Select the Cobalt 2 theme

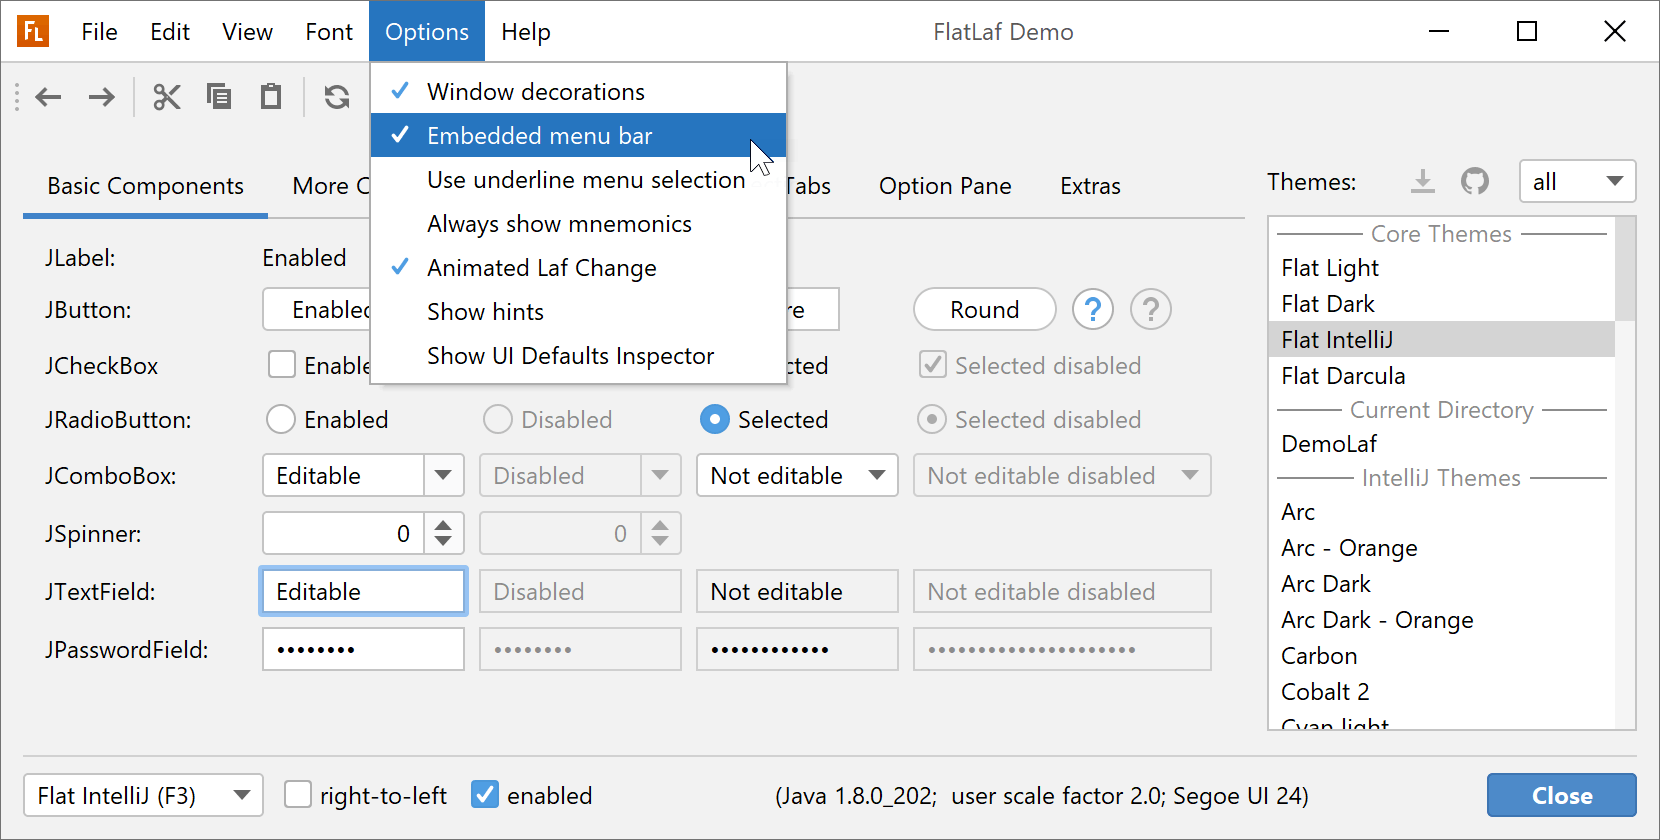[1441, 691]
